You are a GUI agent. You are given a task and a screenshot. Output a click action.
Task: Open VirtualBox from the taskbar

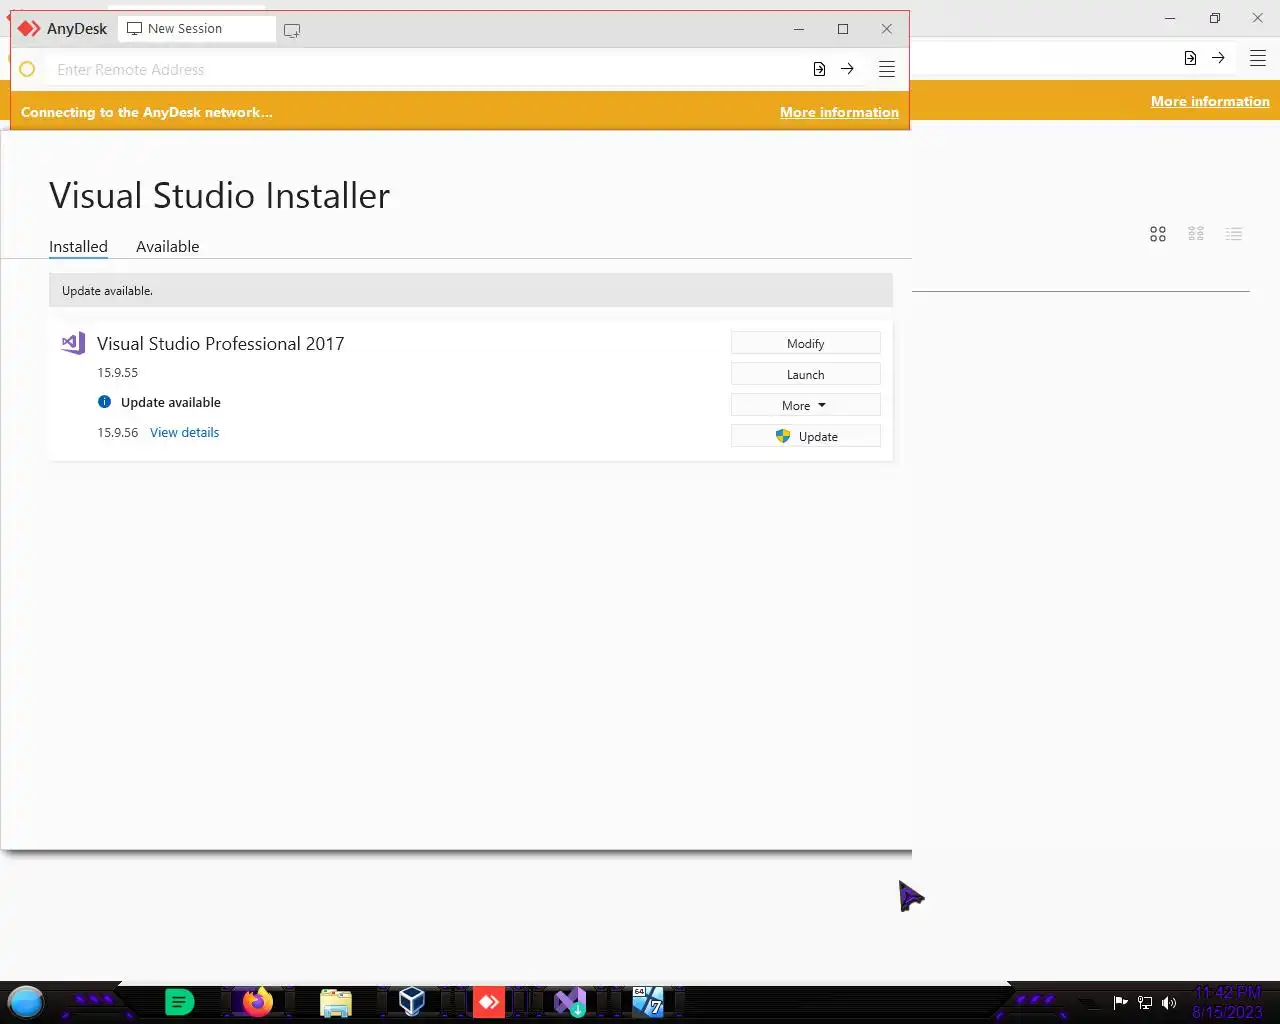412,1002
